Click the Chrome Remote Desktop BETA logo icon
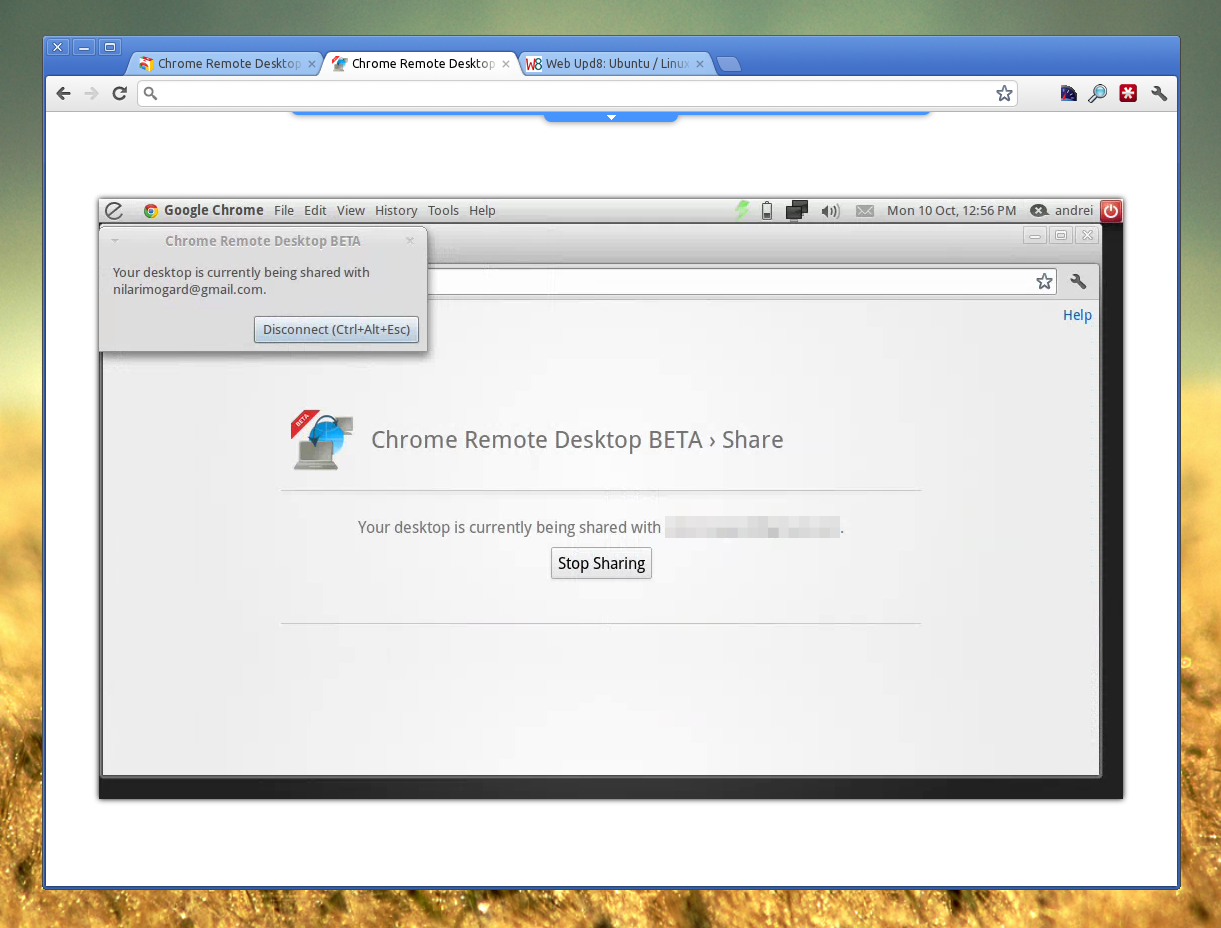This screenshot has height=928, width=1221. pyautogui.click(x=322, y=439)
